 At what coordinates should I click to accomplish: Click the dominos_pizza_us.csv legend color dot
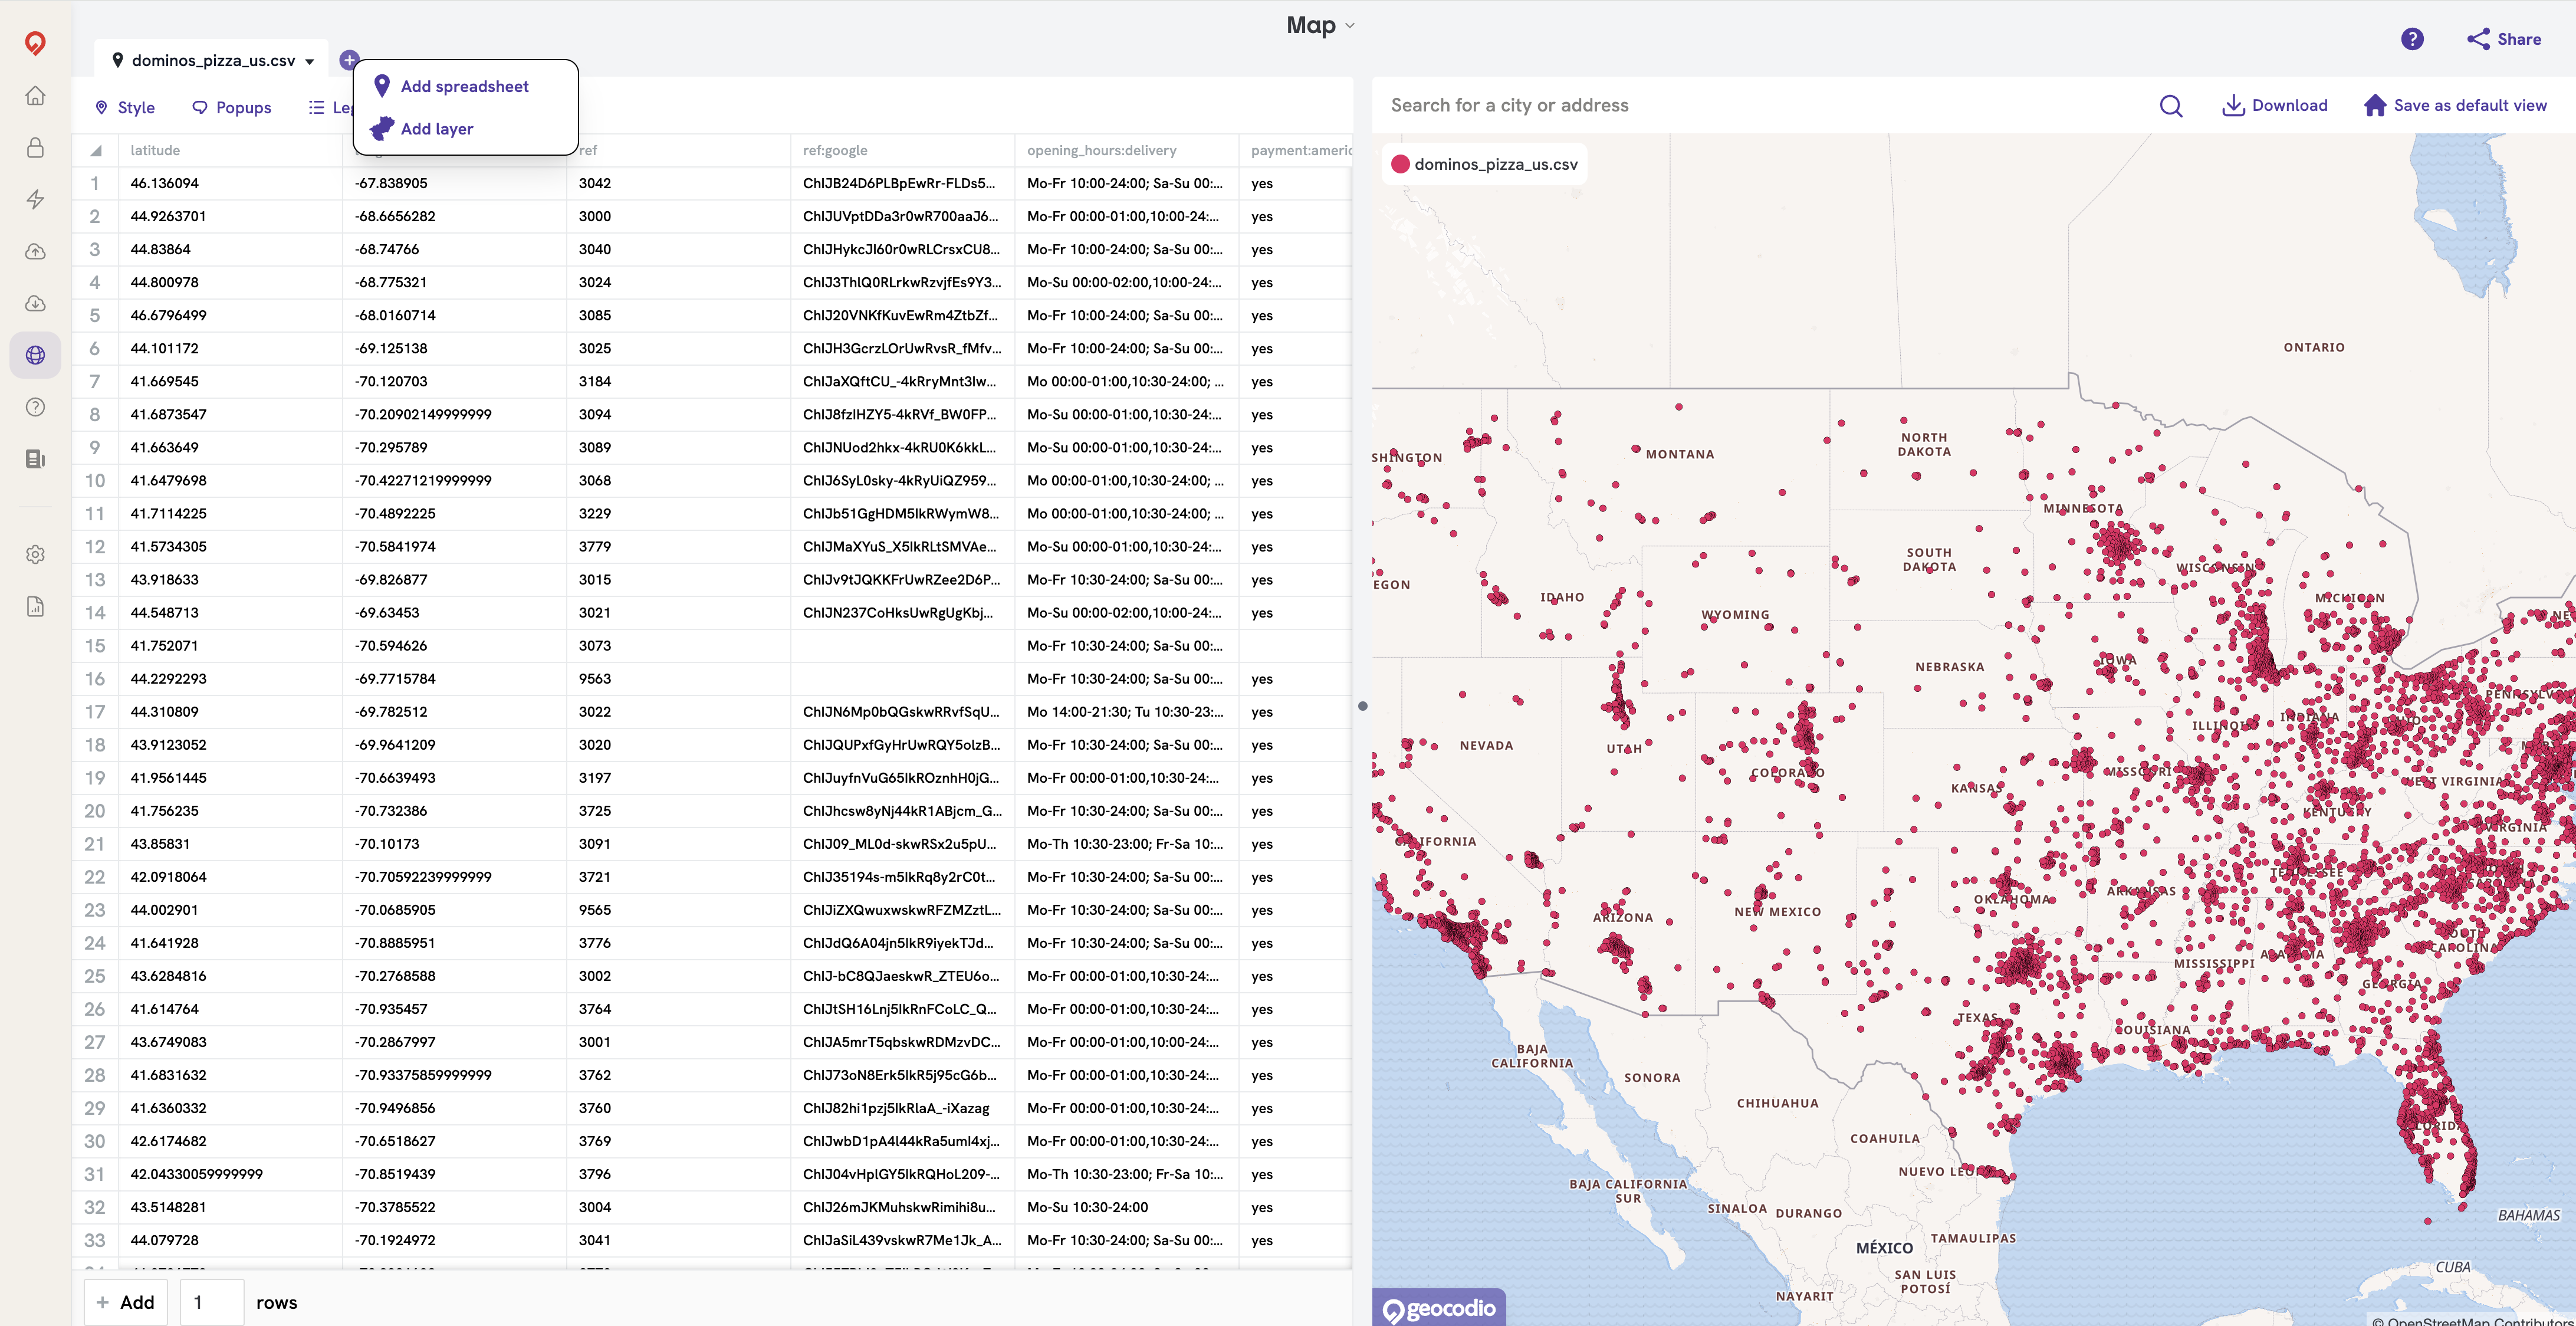click(x=1400, y=165)
